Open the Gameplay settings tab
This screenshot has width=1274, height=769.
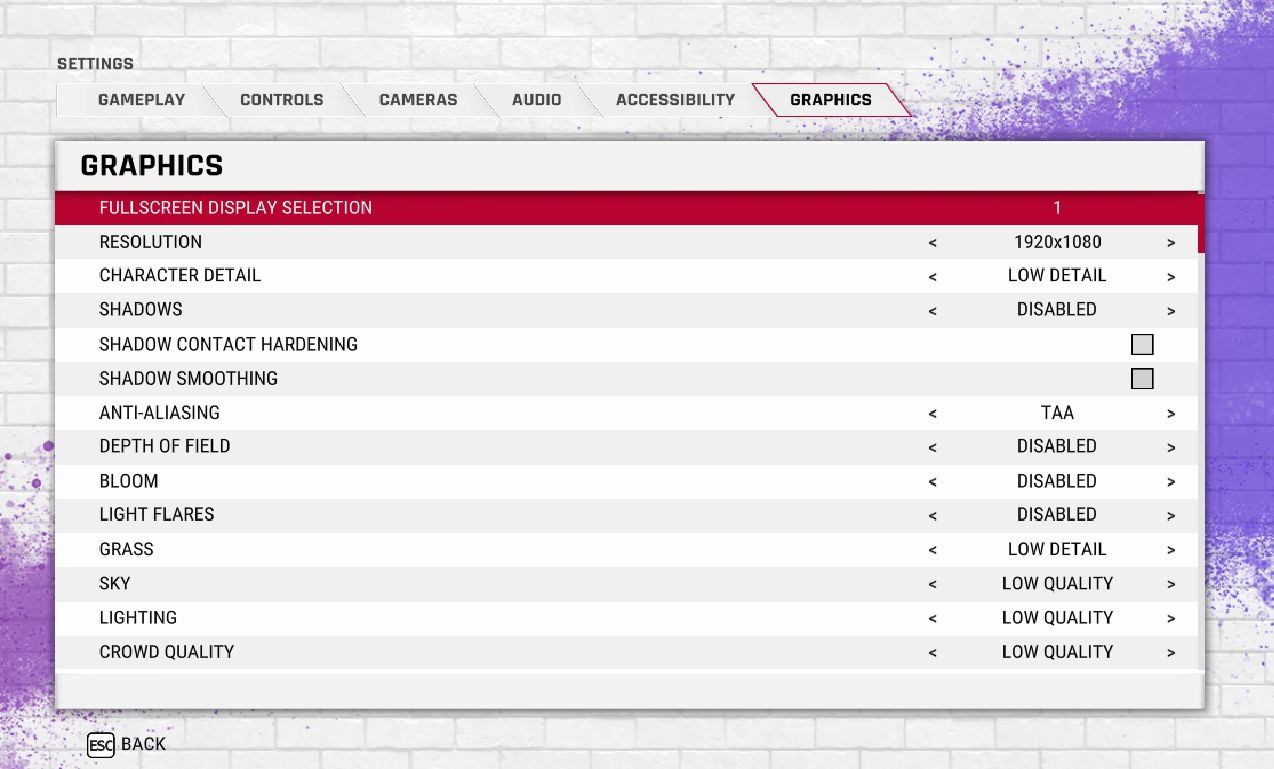141,100
